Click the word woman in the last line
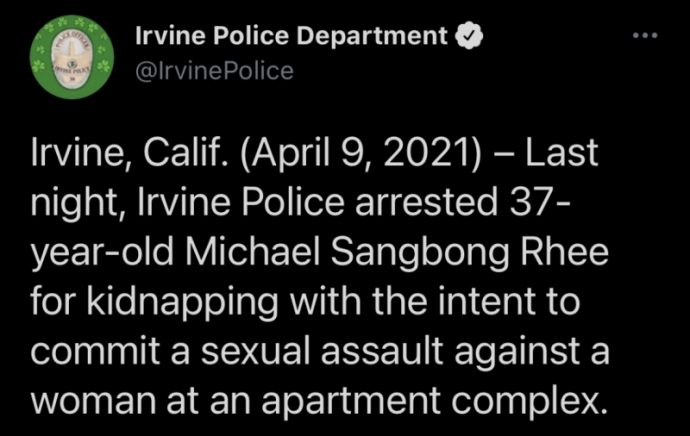The width and height of the screenshot is (690, 436). point(93,402)
